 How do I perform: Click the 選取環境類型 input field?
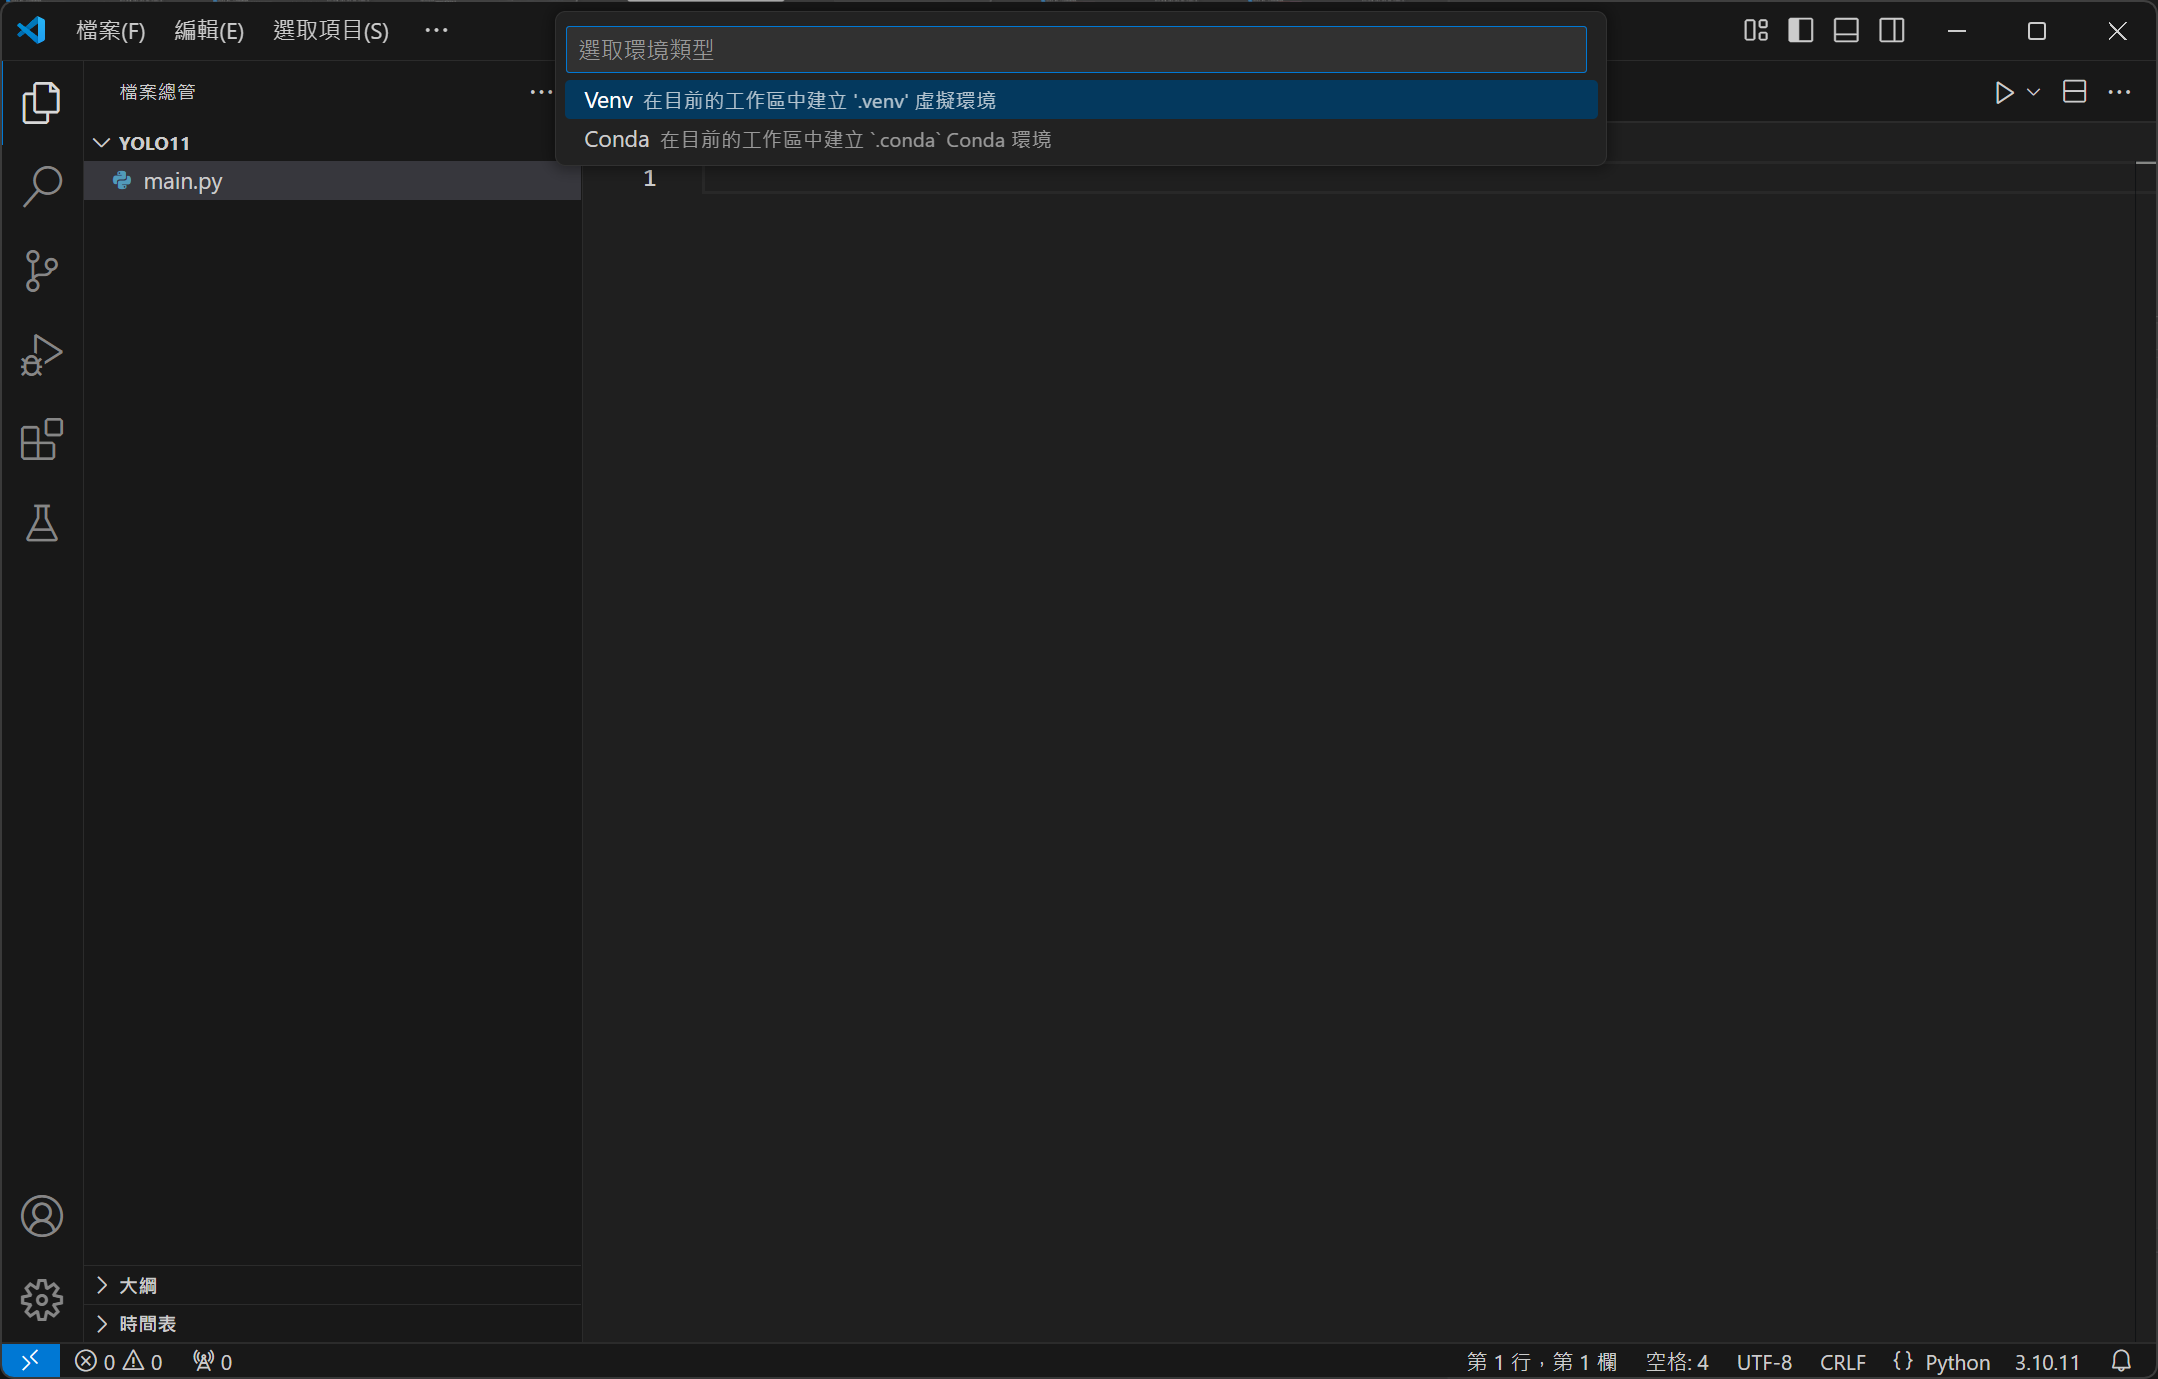1075,49
